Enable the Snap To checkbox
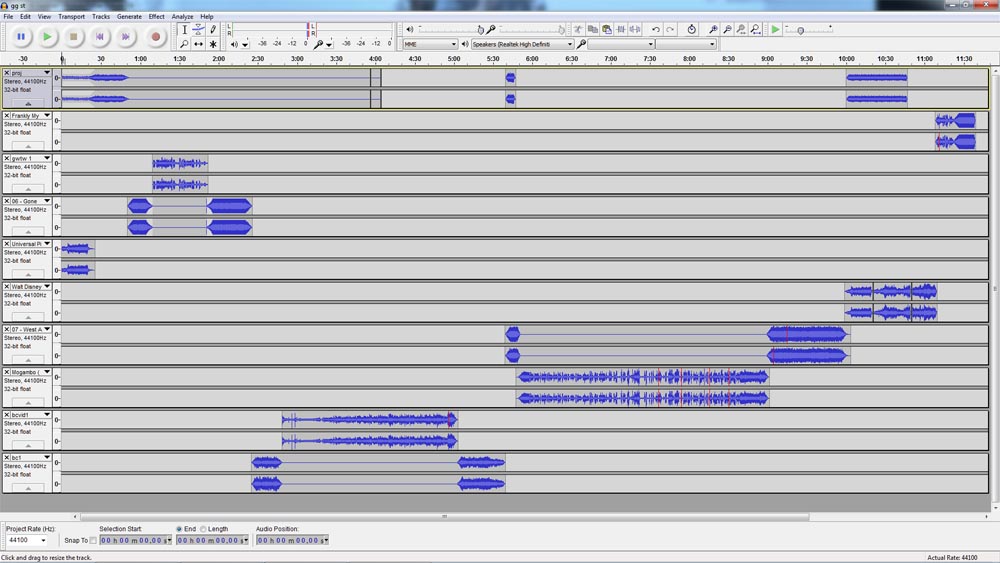1000x563 pixels. pyautogui.click(x=94, y=540)
